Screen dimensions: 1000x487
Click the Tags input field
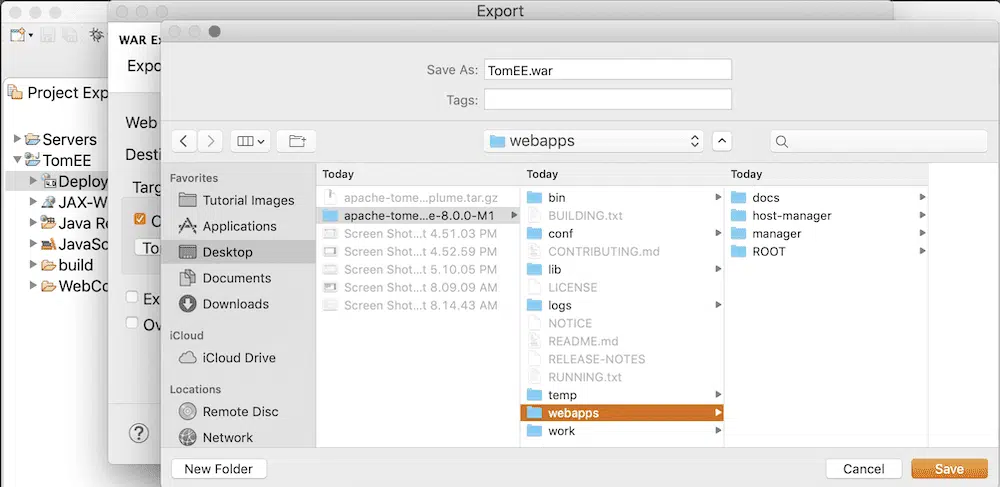click(x=607, y=99)
